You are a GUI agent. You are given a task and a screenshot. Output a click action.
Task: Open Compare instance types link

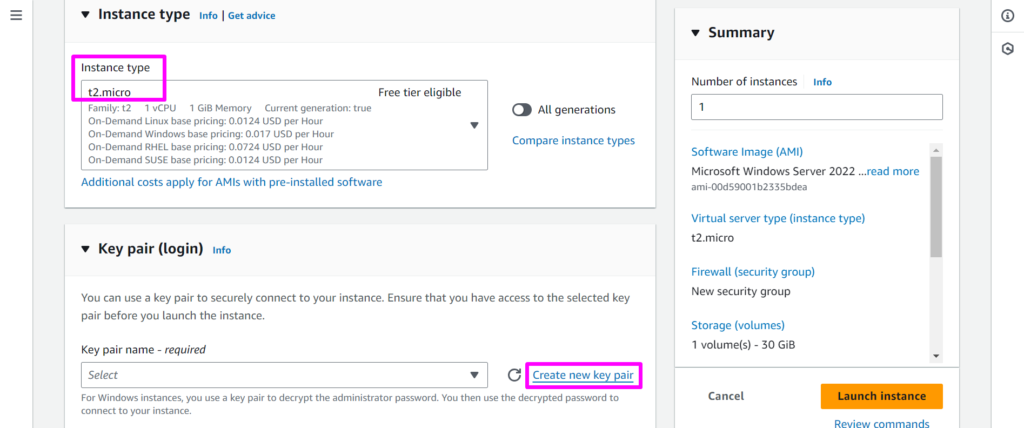pos(573,141)
